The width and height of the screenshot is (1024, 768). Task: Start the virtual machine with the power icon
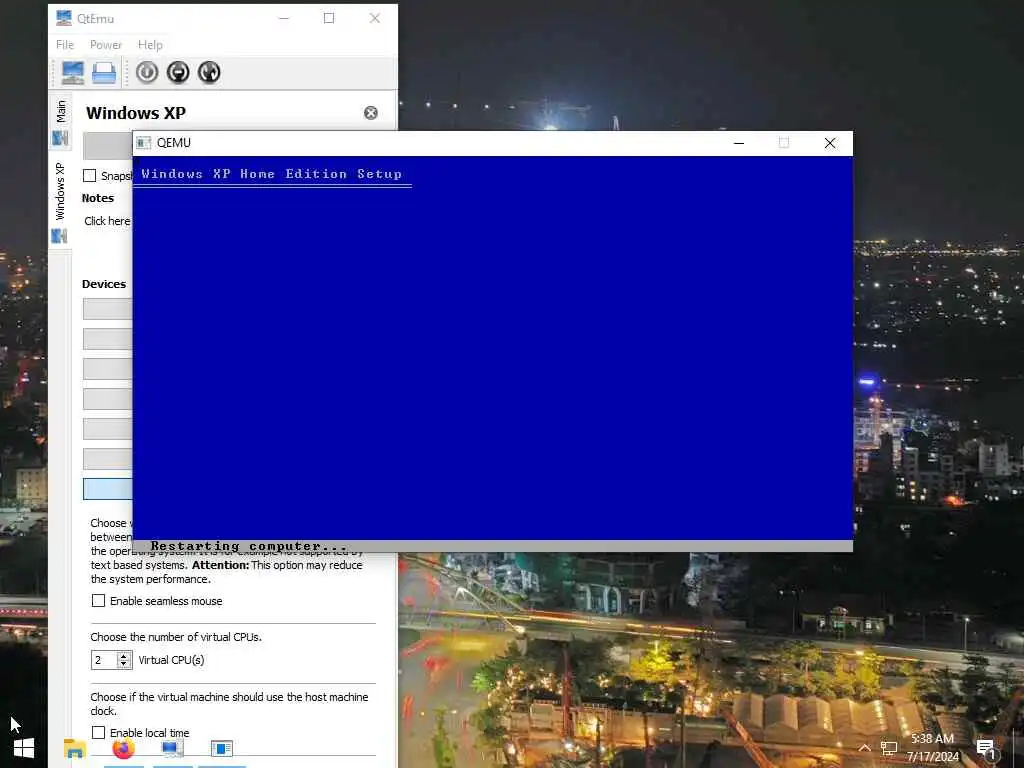click(x=147, y=72)
